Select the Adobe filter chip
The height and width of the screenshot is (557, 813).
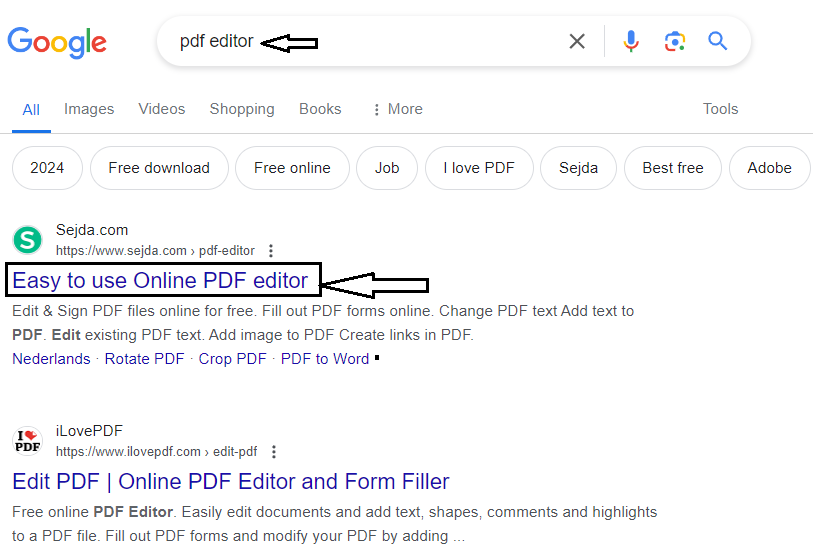coord(769,168)
